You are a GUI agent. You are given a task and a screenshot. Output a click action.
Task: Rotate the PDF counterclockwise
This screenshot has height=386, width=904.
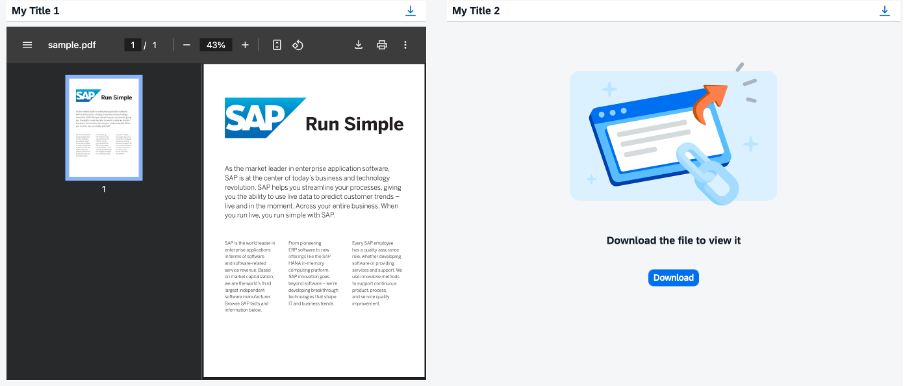click(297, 45)
